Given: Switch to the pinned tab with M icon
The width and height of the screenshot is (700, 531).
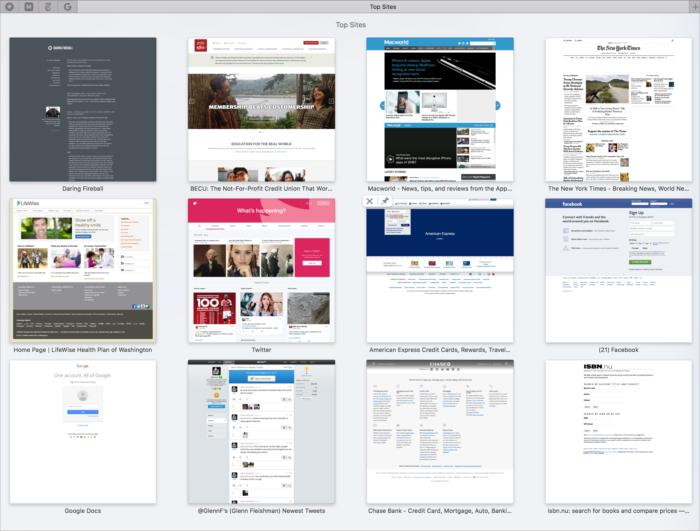Looking at the screenshot, I should (x=28, y=6).
